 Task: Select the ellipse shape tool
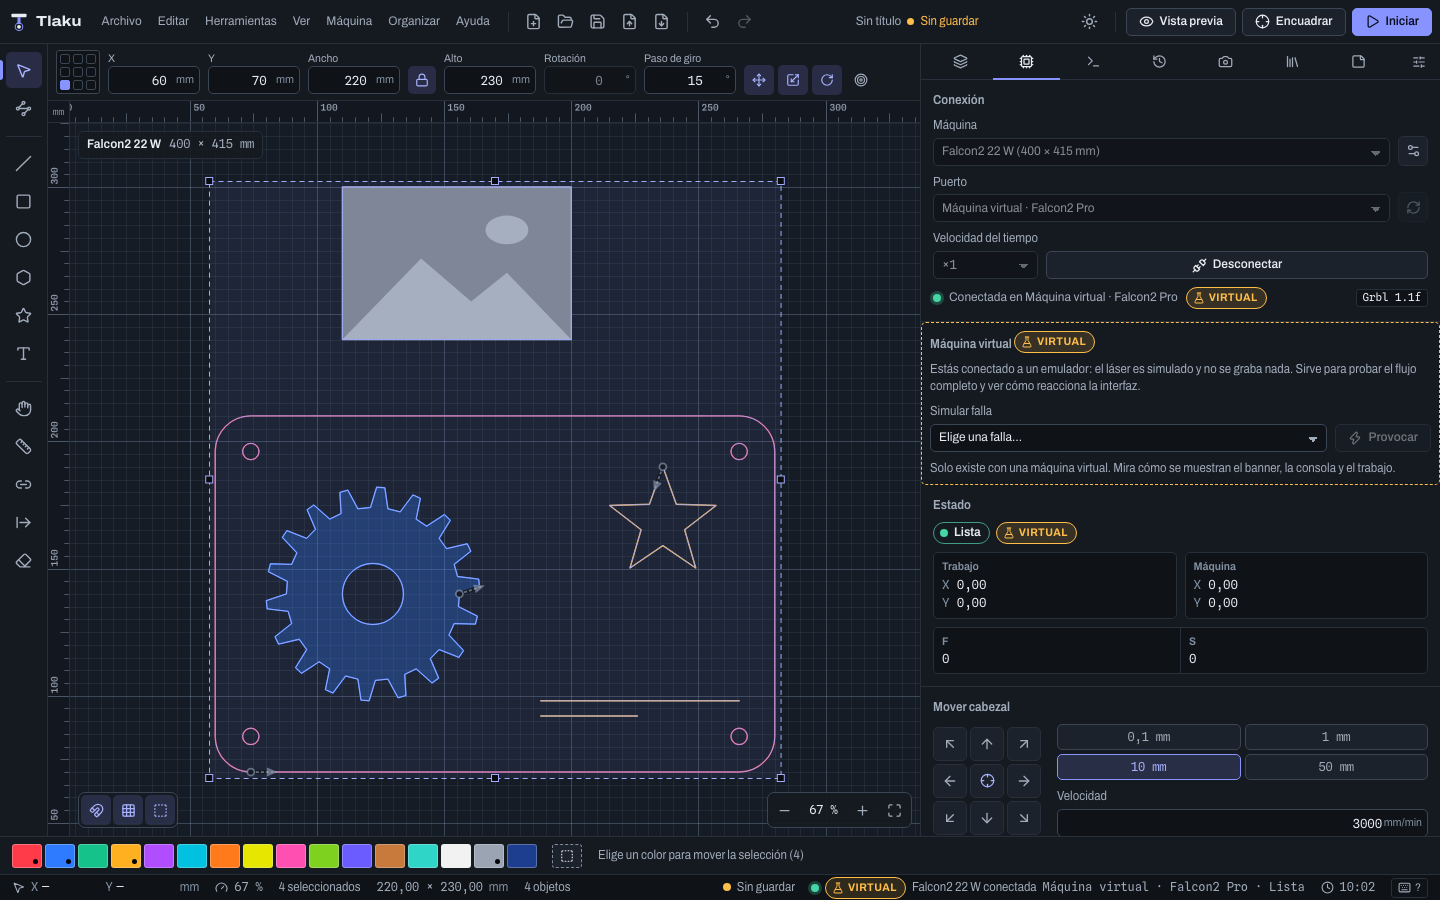(24, 240)
